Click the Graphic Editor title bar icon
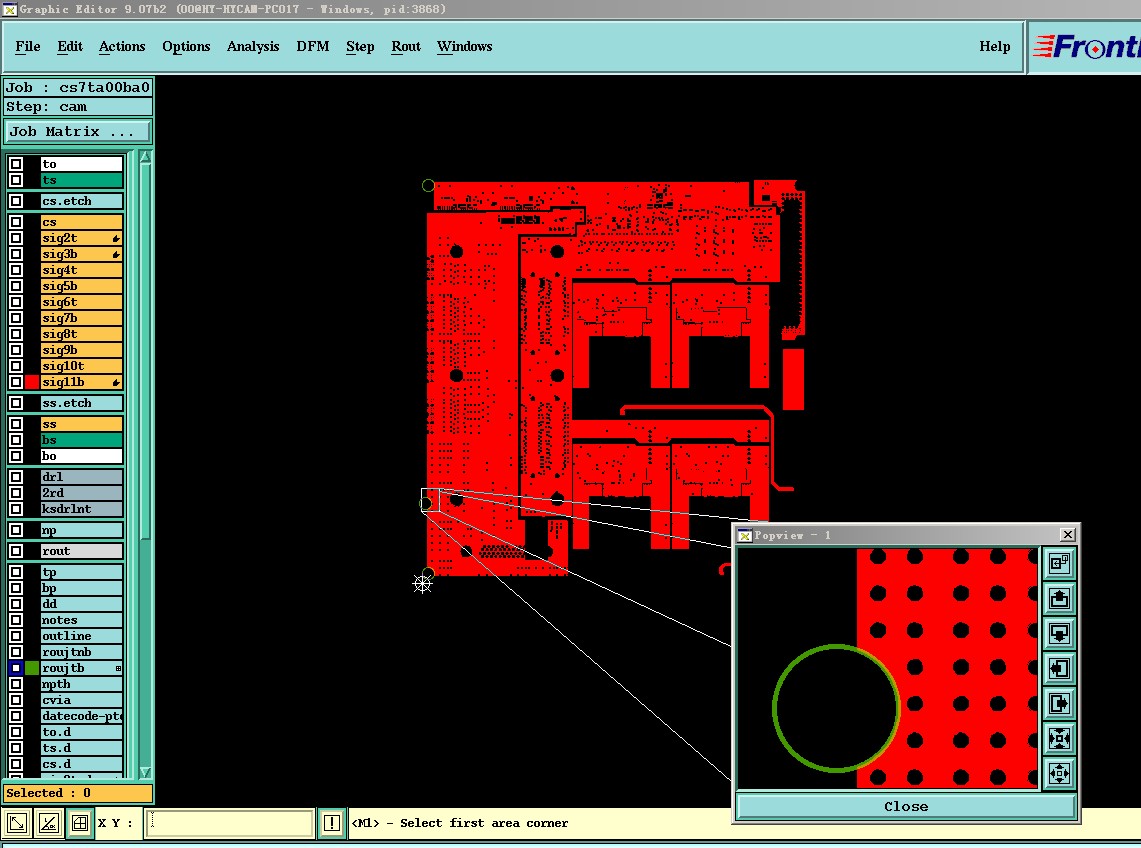Screen dimensions: 1141x848 coord(9,9)
